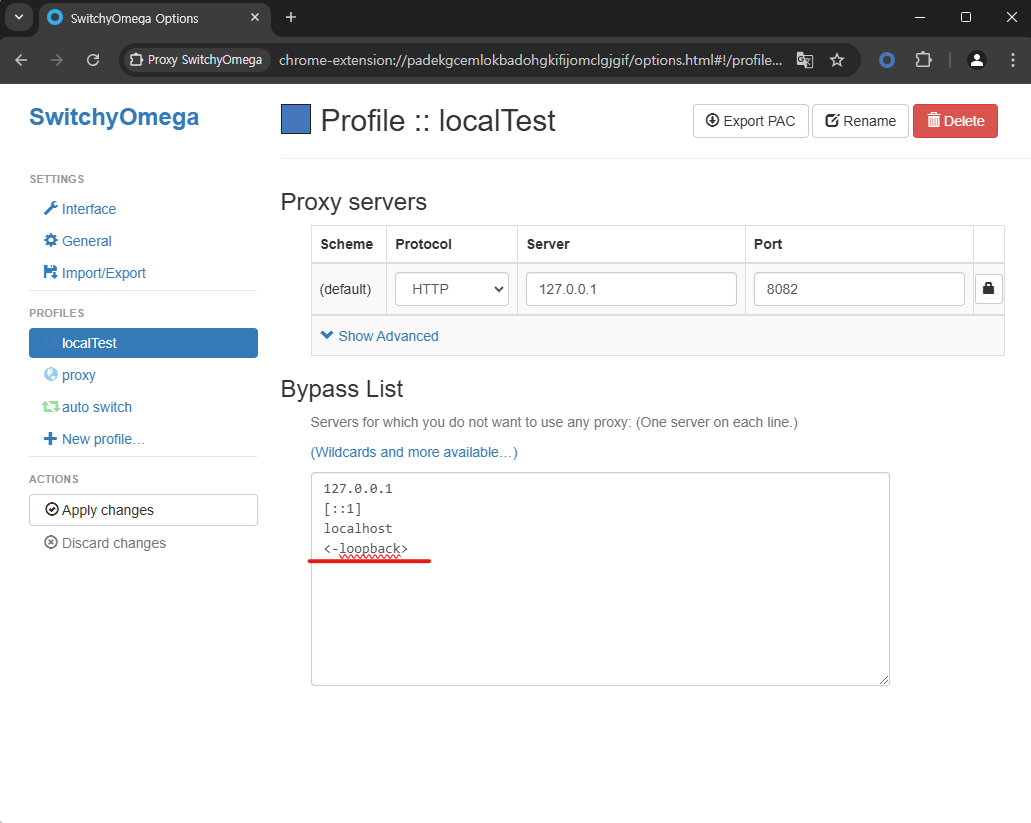Bookmark this page with the star icon

[837, 60]
